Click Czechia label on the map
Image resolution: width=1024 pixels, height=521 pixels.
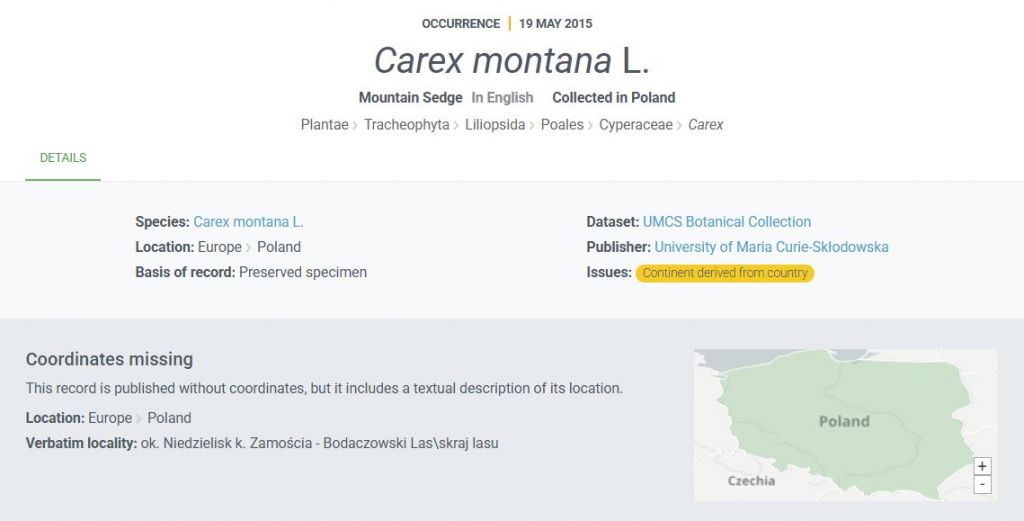coord(751,481)
